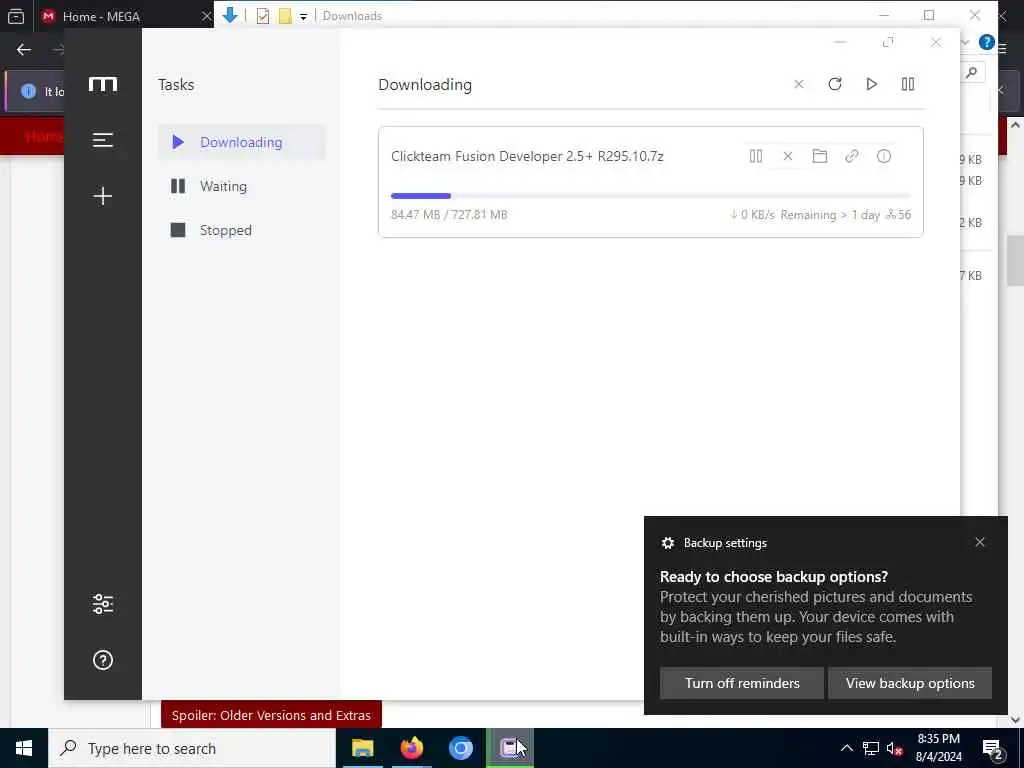Open Firefox from the taskbar
1024x768 pixels.
[x=411, y=748]
